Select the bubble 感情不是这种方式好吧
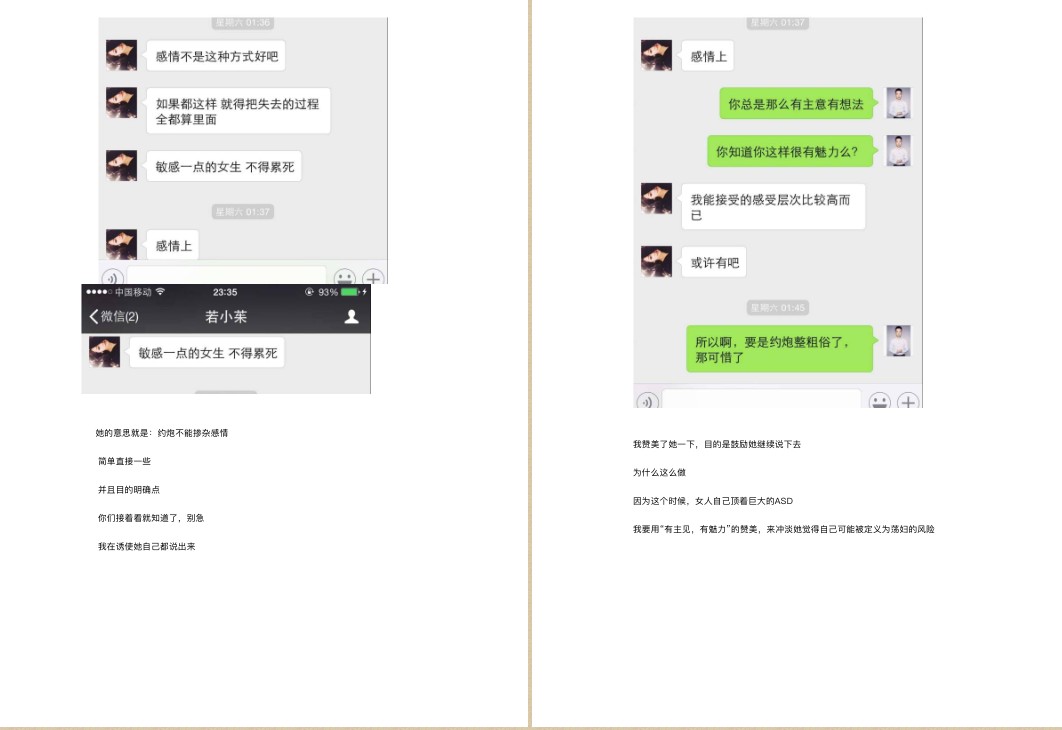The height and width of the screenshot is (730, 1062). 217,56
